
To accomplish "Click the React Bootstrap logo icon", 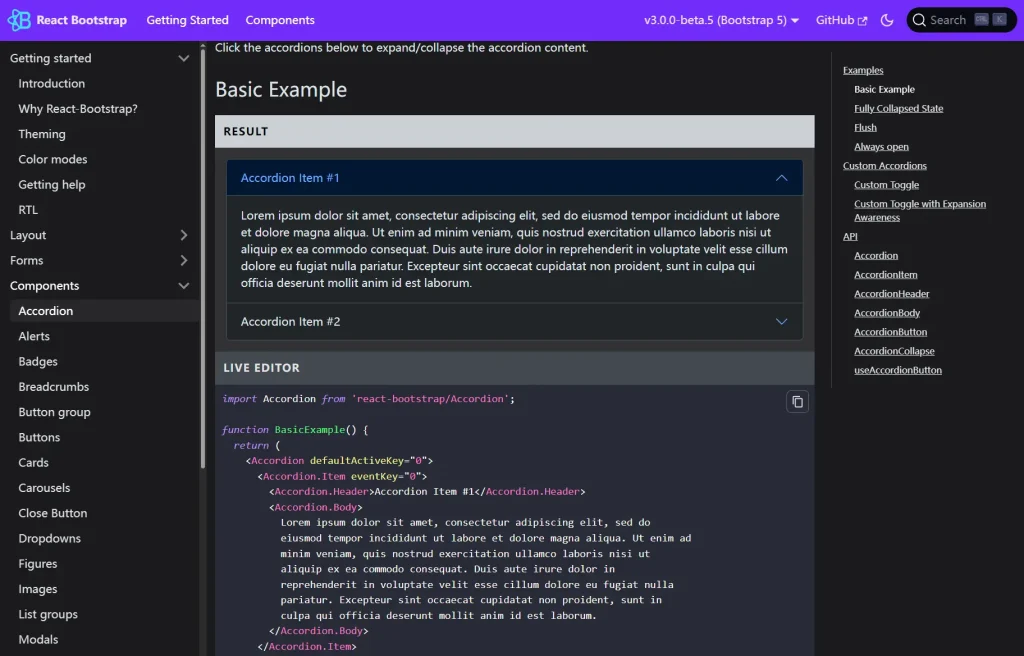I will click(19, 19).
